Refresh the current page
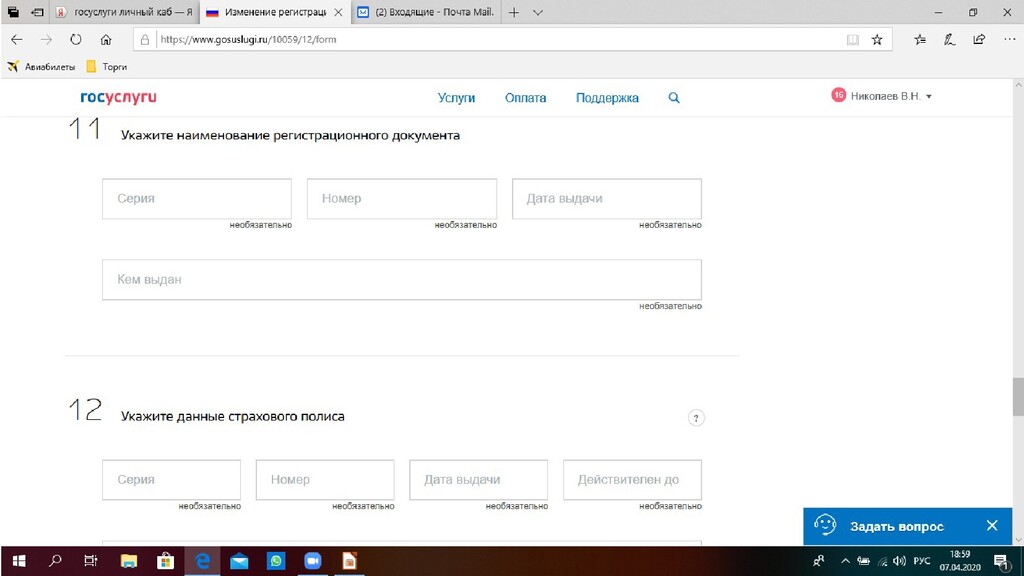Screen dimensions: 1024x576 76,40
